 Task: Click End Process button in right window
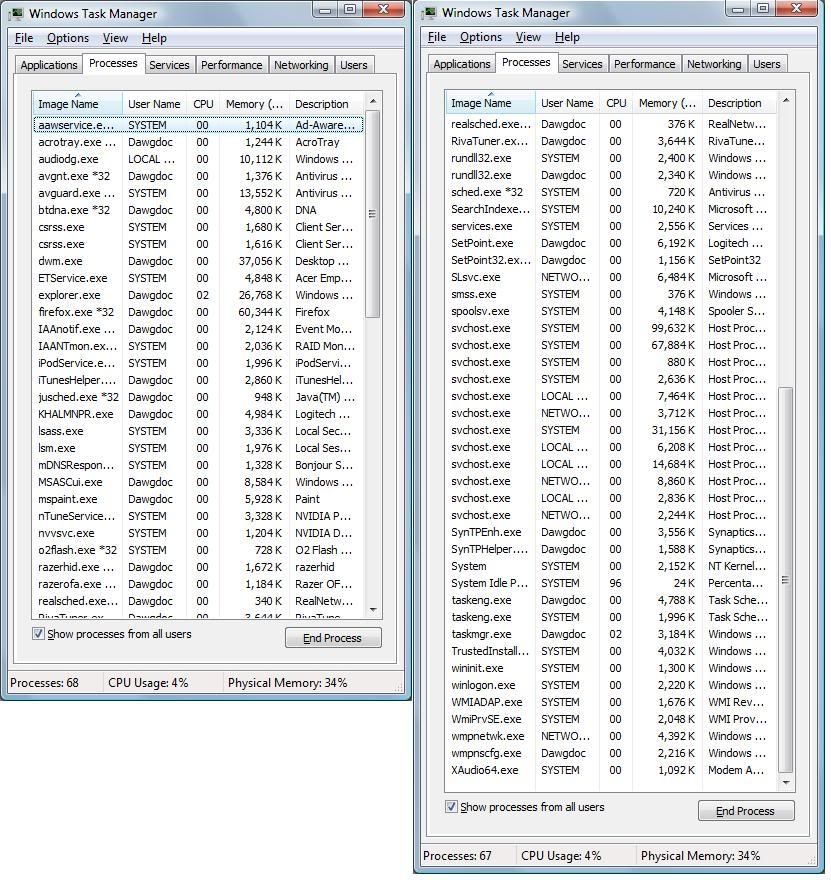pos(746,810)
